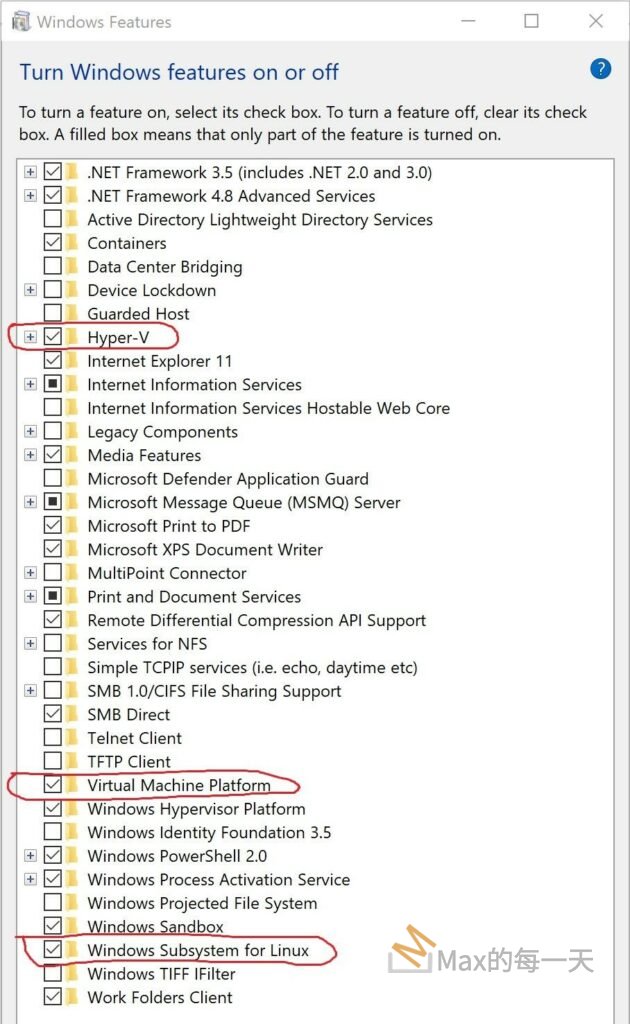Viewport: 630px width, 1024px height.
Task: Maximize the Windows Features window
Action: click(x=532, y=21)
